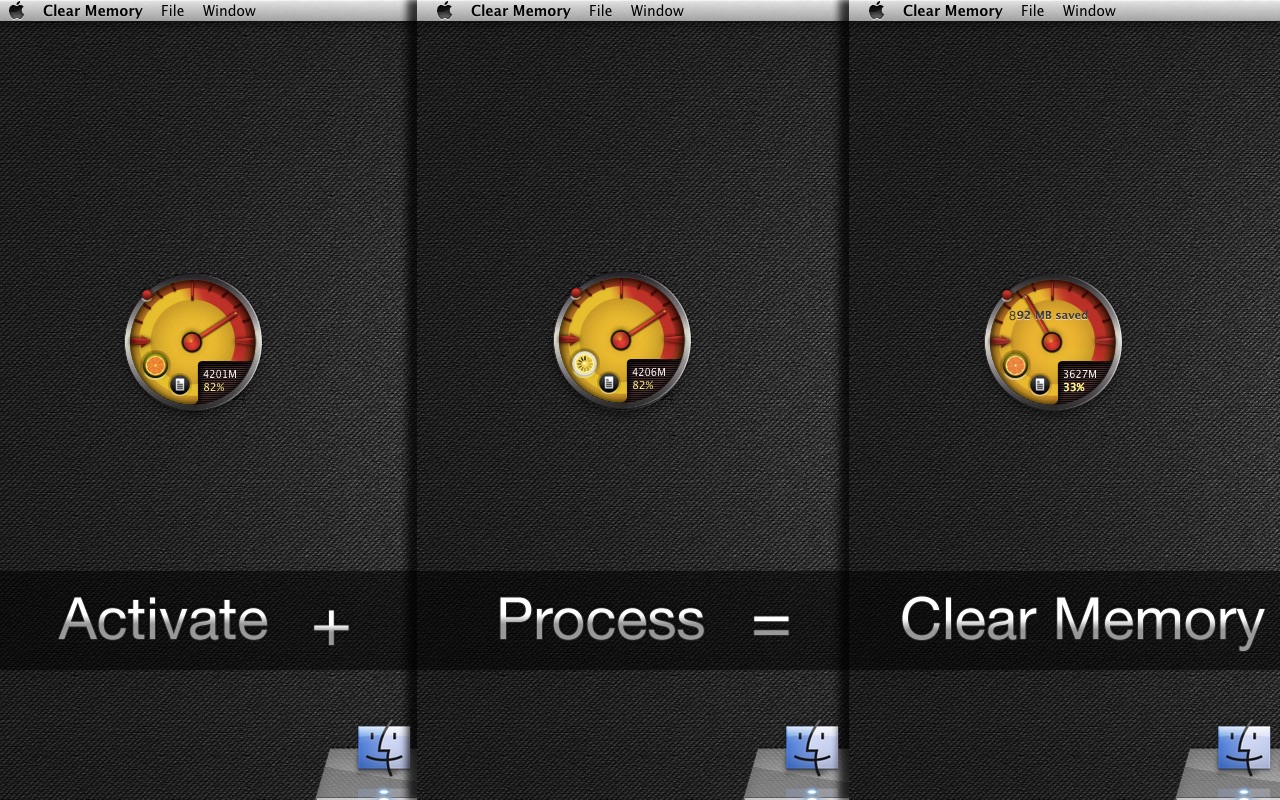Click the red needle hub of the 4201M gauge
1280x800 pixels.
tap(192, 342)
